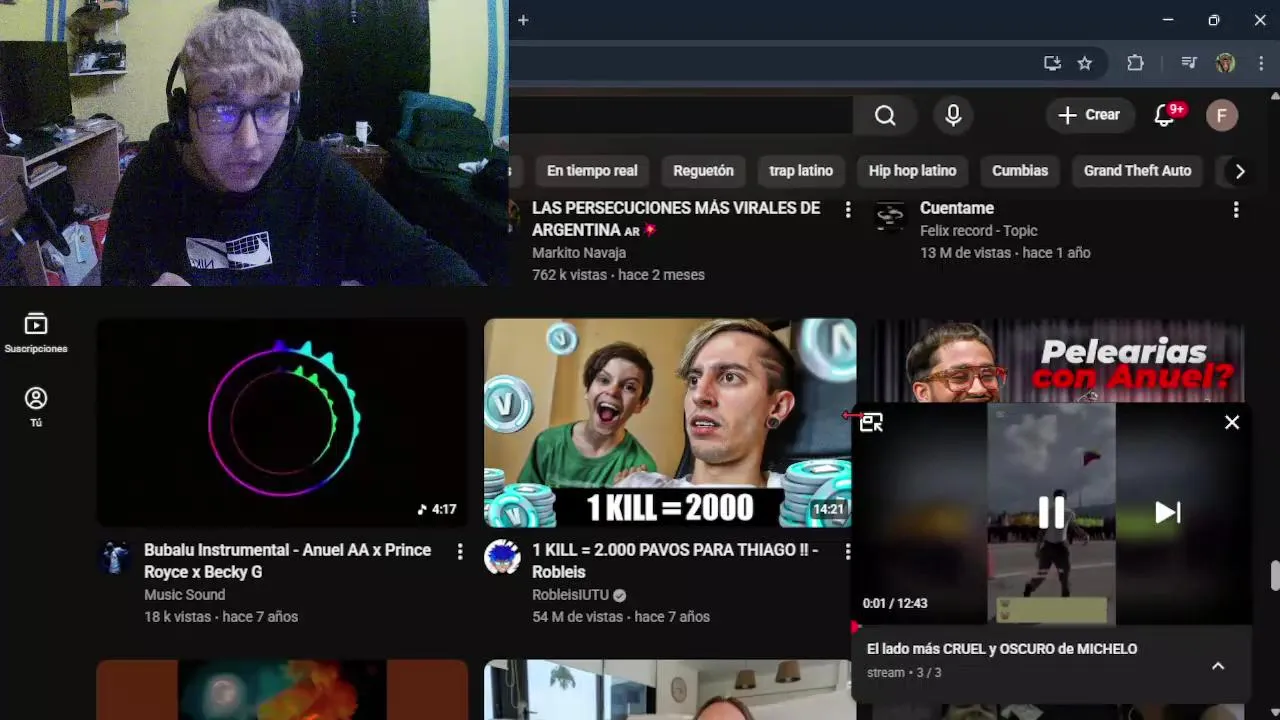Select the 'Cumbias' filter chip
Viewport: 1280px width, 720px height.
[1020, 171]
